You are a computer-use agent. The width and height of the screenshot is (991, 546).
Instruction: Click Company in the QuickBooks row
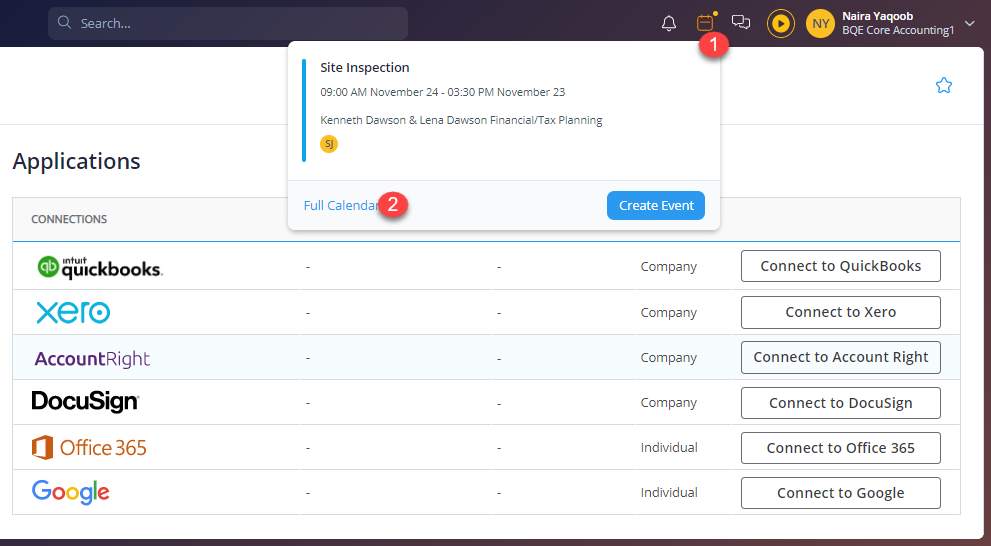pos(669,267)
